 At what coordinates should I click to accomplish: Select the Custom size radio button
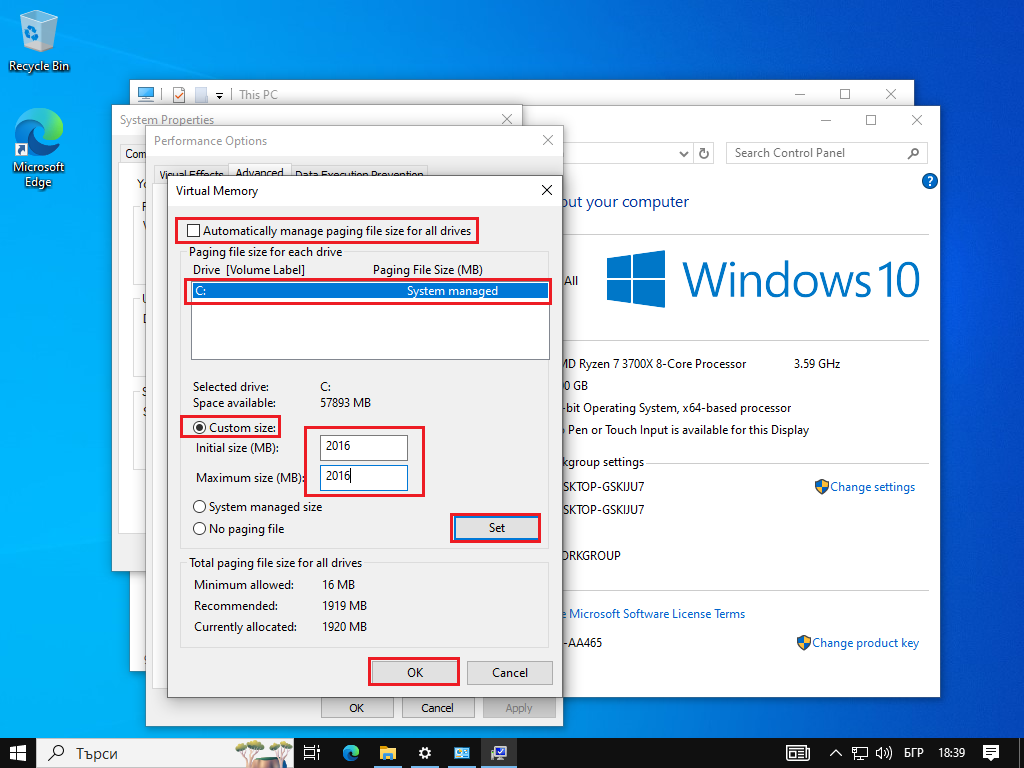(199, 428)
